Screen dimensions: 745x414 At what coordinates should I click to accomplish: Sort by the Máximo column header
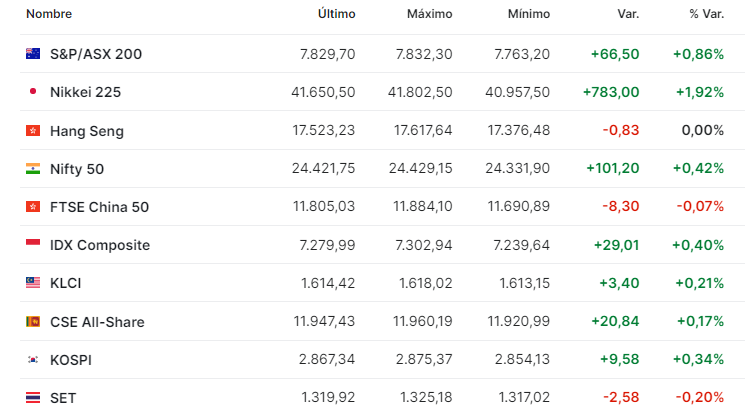pyautogui.click(x=430, y=14)
